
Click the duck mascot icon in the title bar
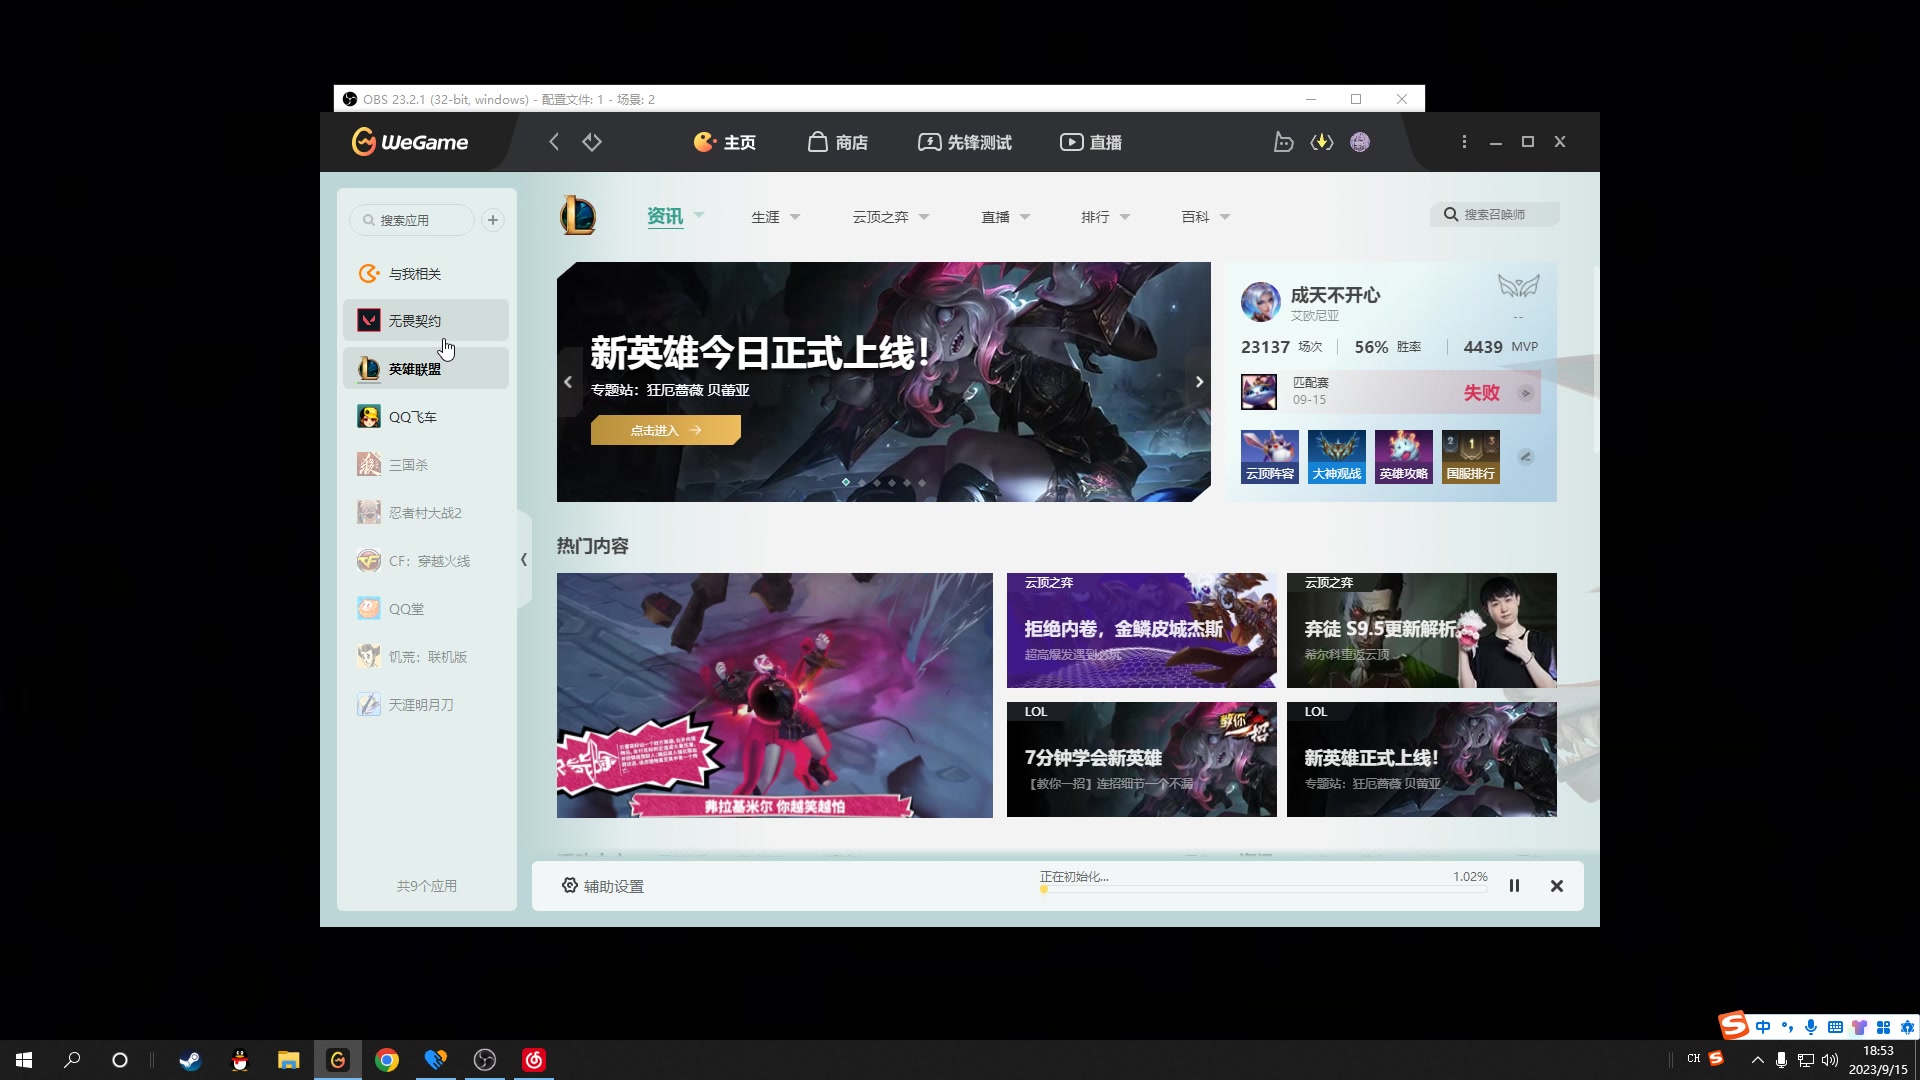1283,142
